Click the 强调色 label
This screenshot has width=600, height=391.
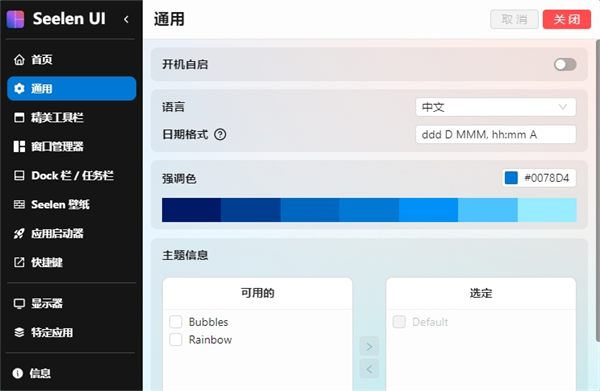point(179,179)
